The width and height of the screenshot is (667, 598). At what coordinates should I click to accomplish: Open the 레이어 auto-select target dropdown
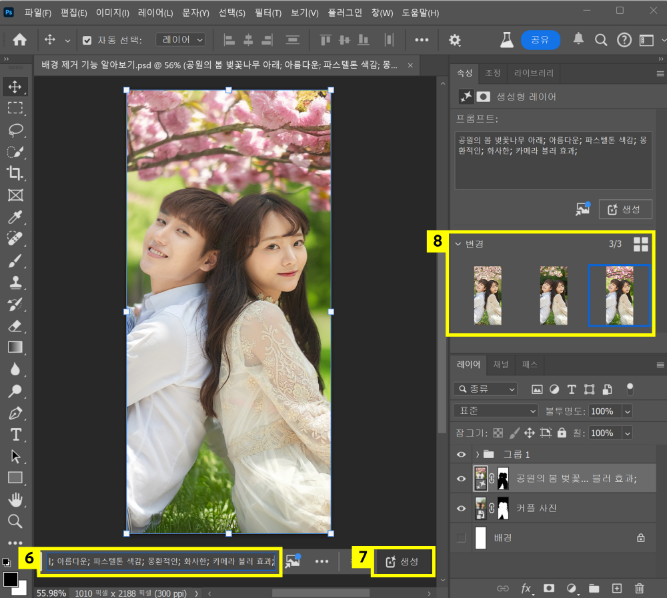(181, 40)
